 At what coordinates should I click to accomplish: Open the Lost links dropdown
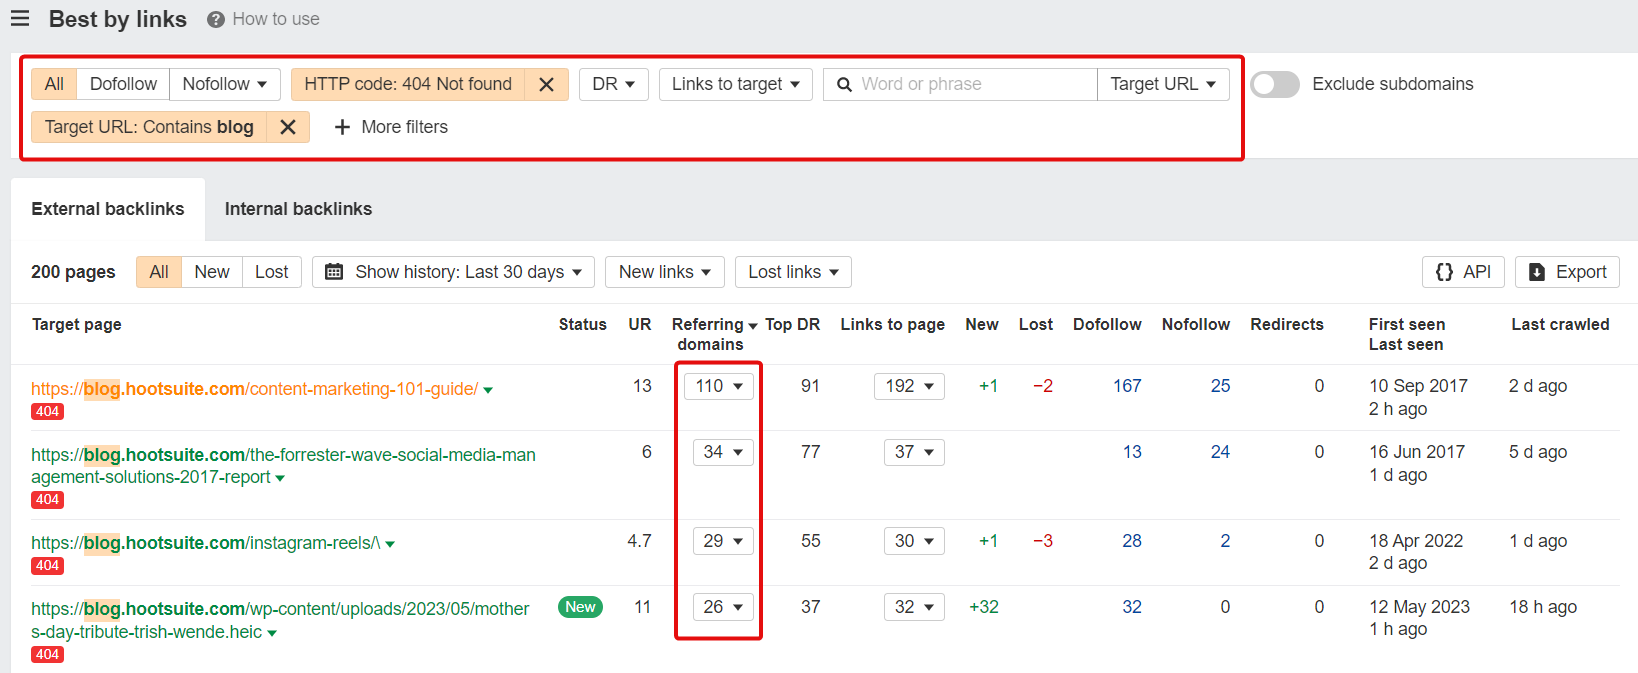click(794, 272)
